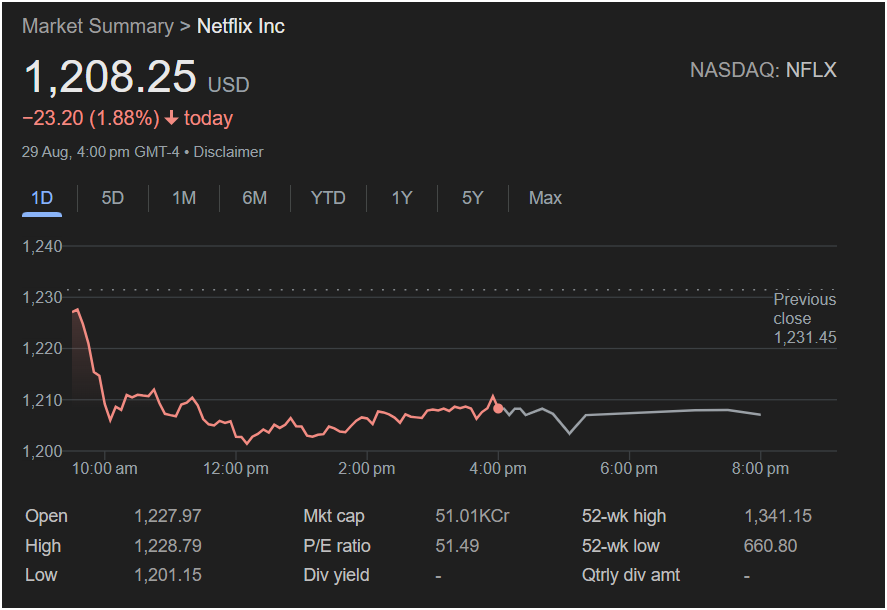This screenshot has width=887, height=610.
Task: Click the red down arrow icon
Action: (171, 118)
